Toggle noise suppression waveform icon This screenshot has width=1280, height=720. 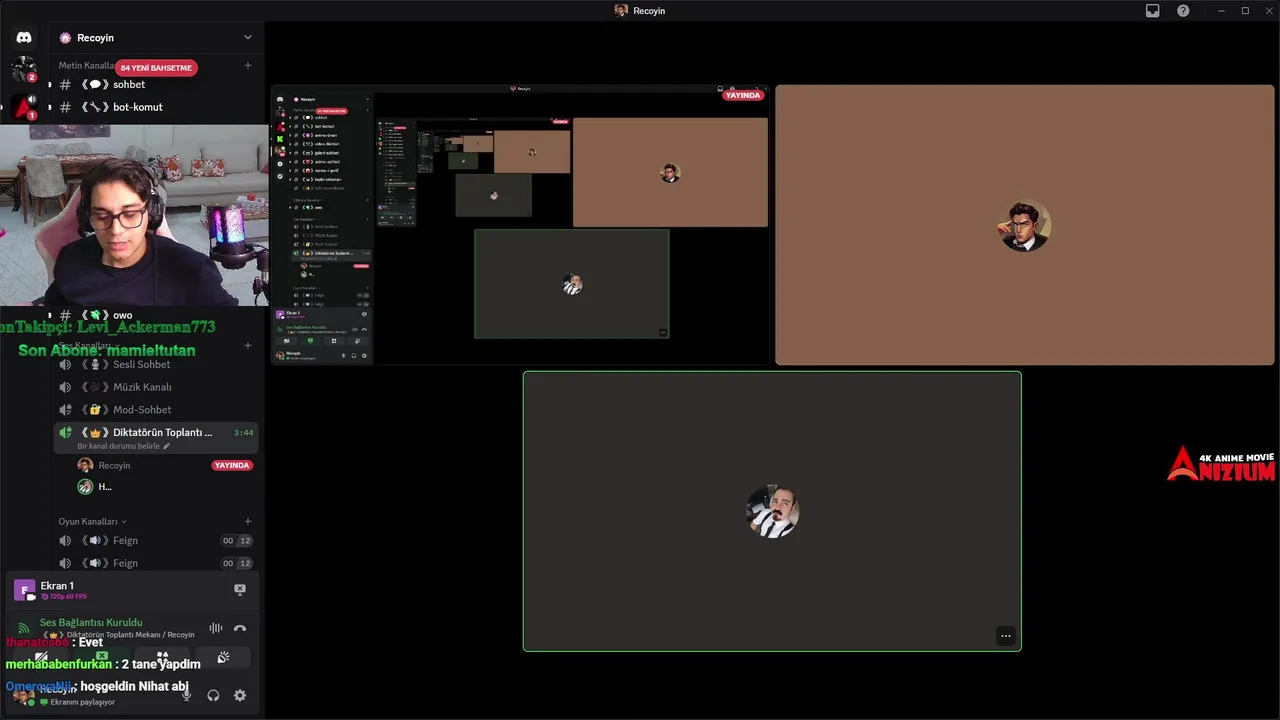click(x=215, y=628)
